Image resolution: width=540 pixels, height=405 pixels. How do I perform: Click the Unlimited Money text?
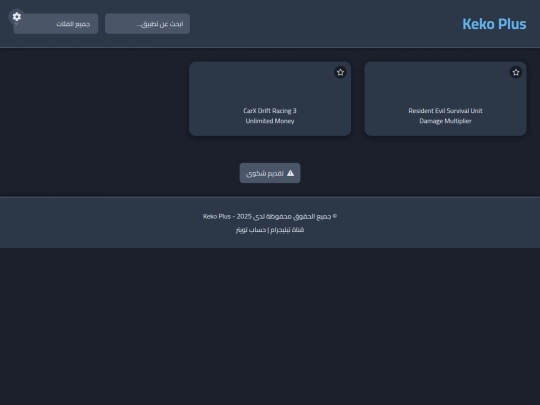[270, 121]
